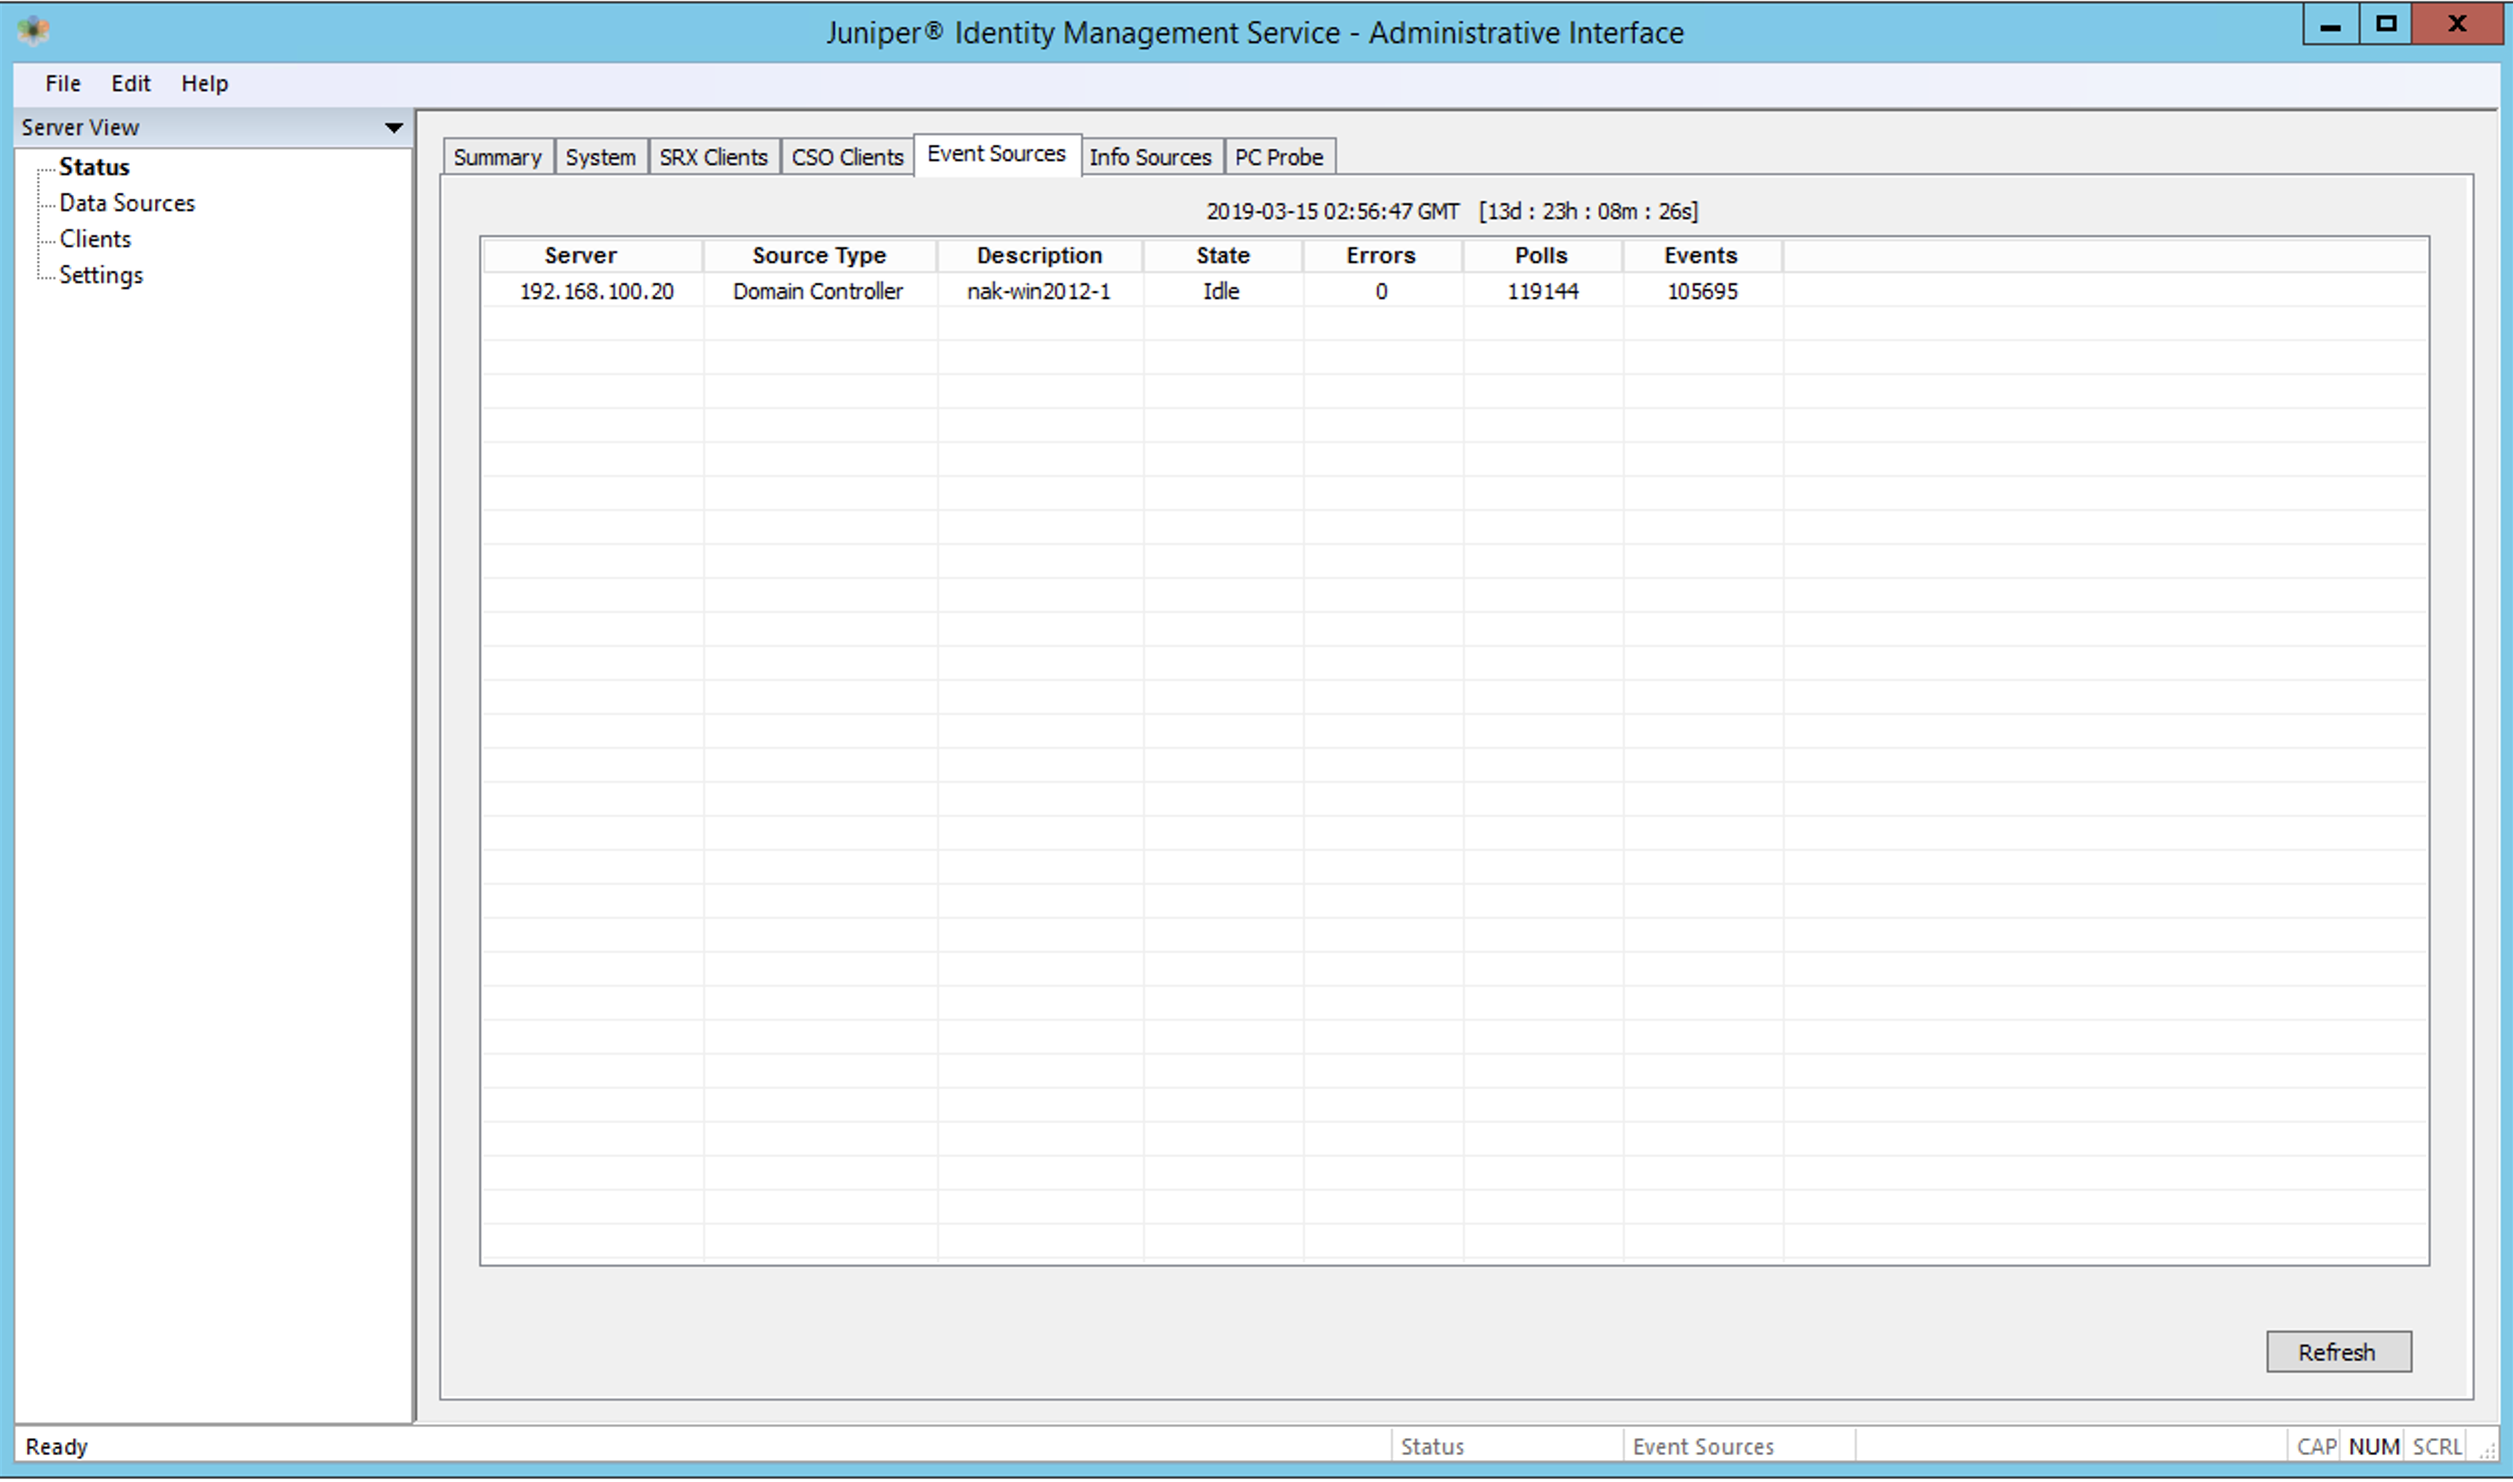Viewport: 2513px width, 1482px height.
Task: Open the Edit menu
Action: (131, 84)
